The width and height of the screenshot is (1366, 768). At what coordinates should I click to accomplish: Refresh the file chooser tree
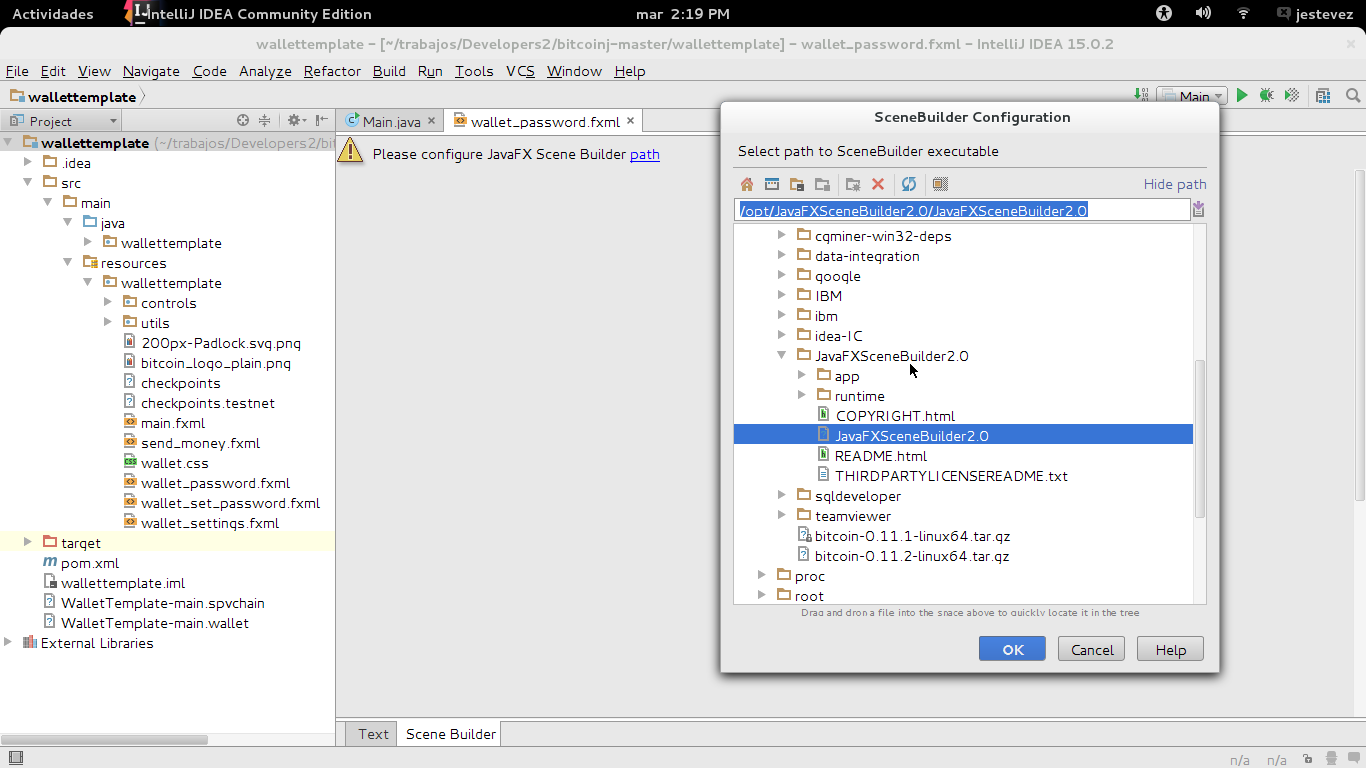pos(909,184)
